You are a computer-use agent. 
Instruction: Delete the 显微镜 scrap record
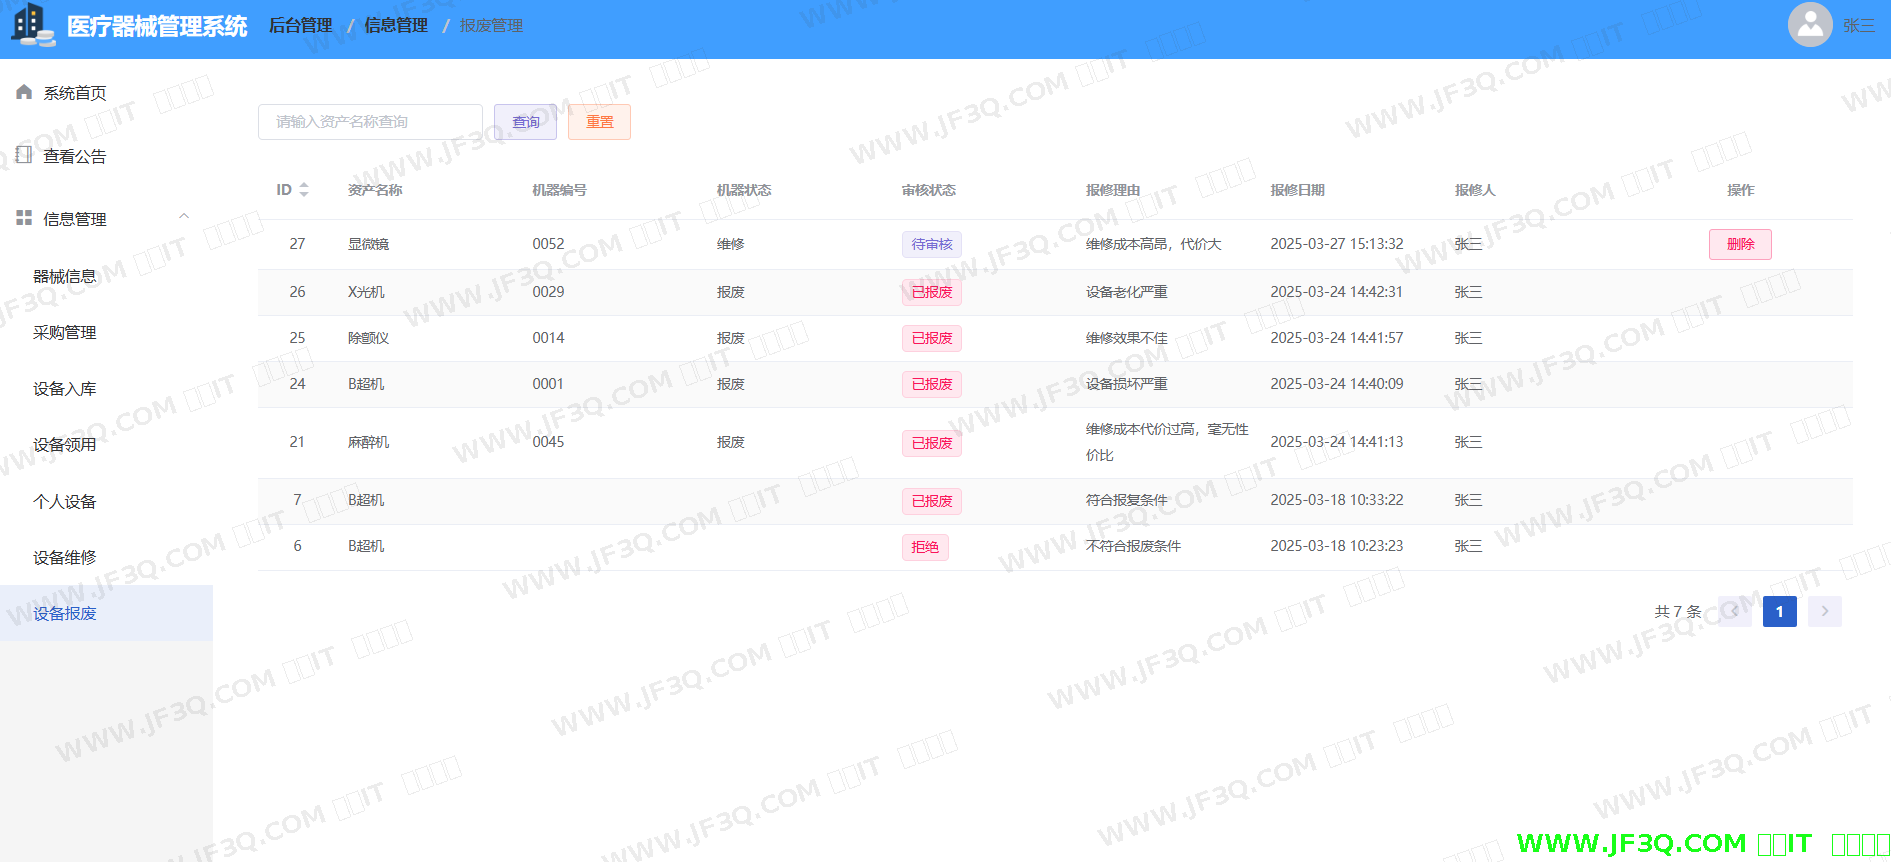[x=1739, y=244]
